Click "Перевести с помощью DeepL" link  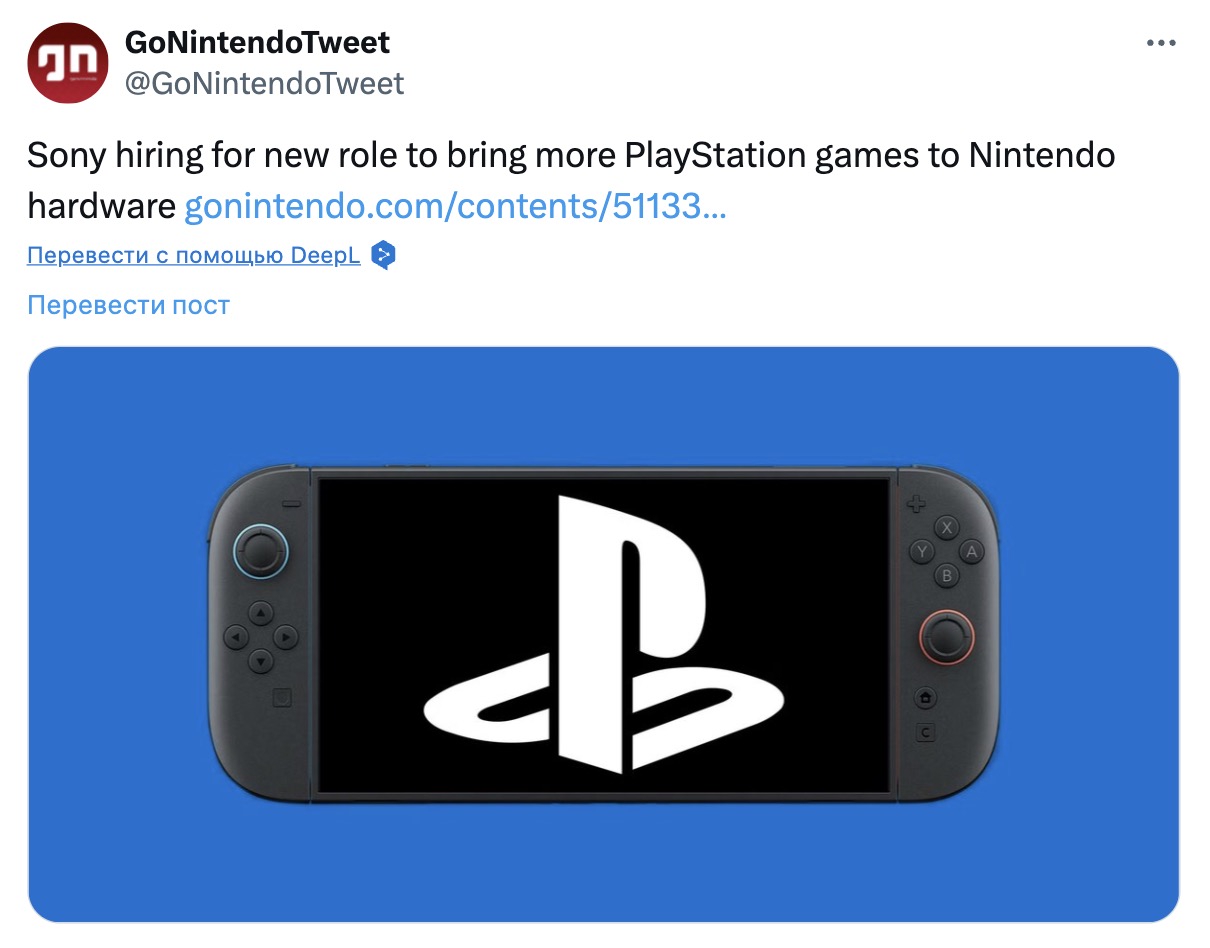193,255
